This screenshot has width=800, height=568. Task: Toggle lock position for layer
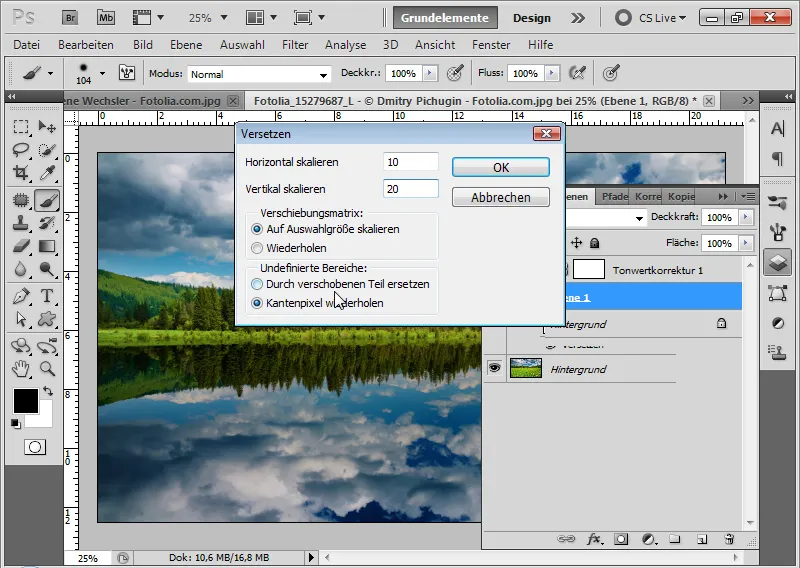(x=577, y=243)
